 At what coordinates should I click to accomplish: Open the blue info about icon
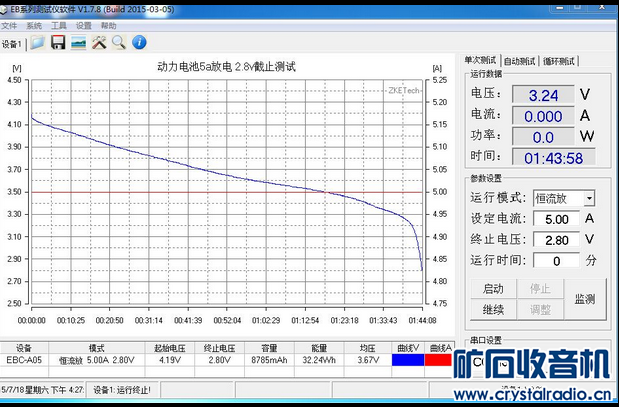pyautogui.click(x=139, y=42)
